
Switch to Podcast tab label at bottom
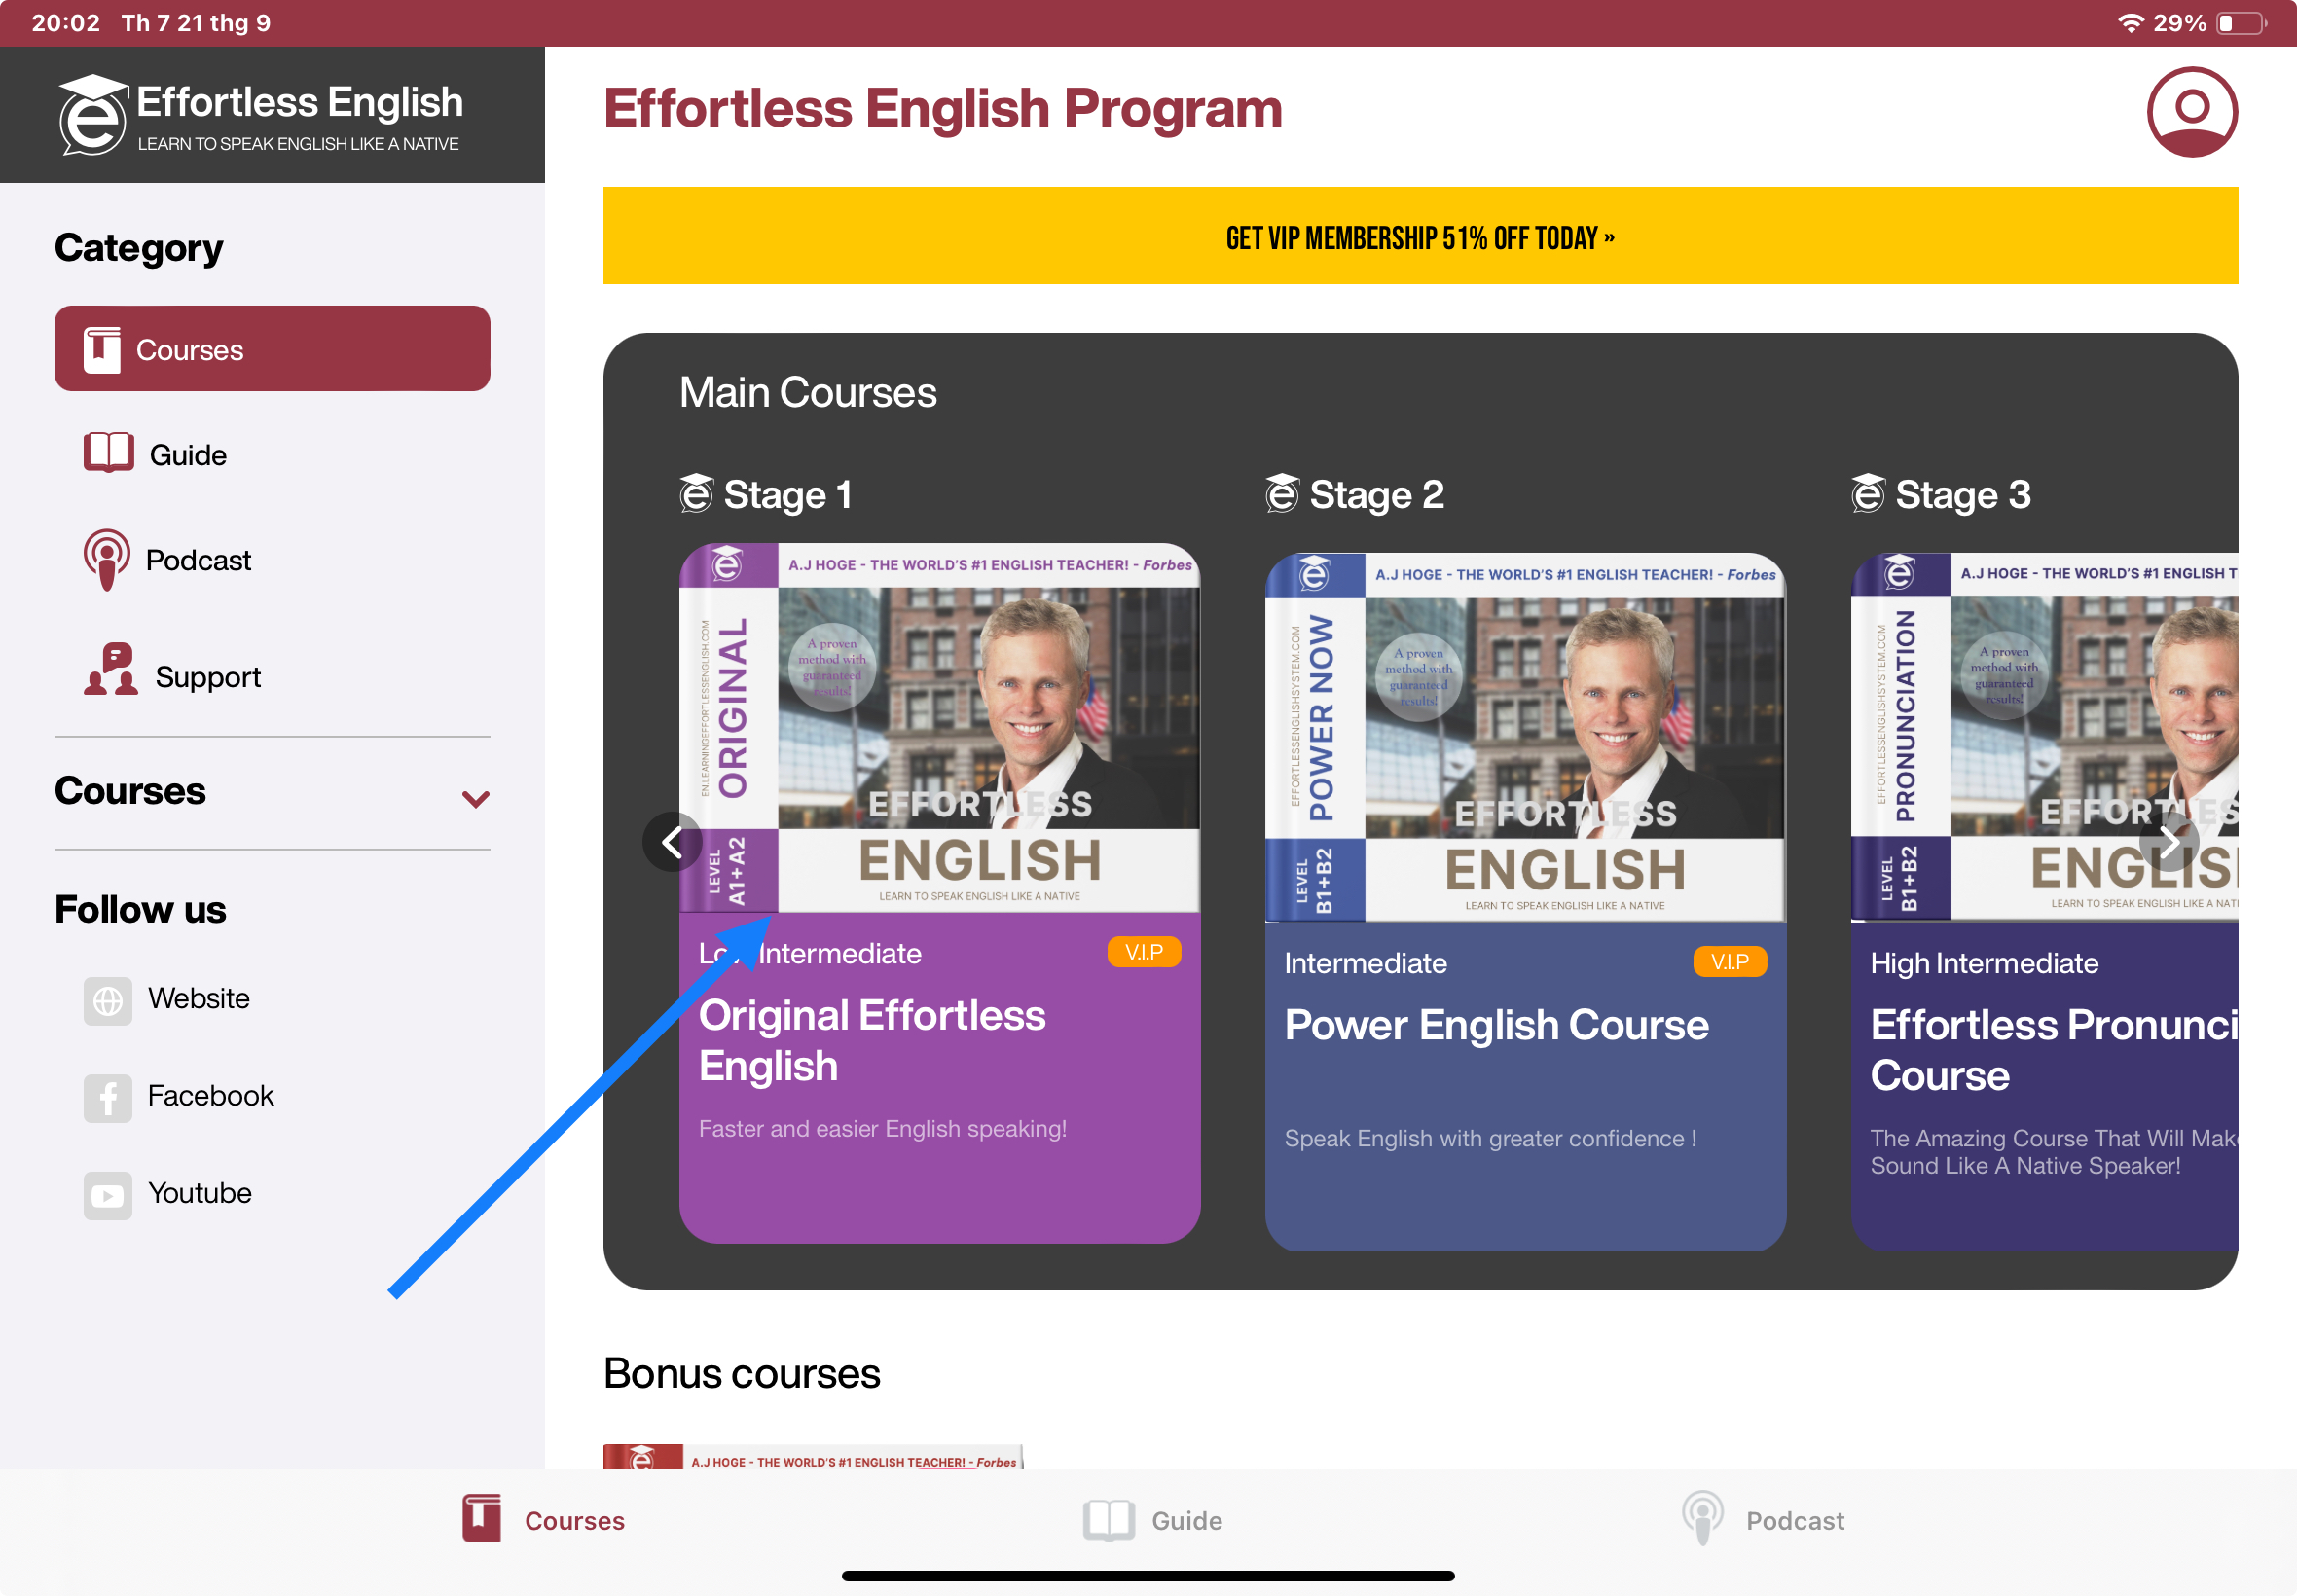[1794, 1521]
